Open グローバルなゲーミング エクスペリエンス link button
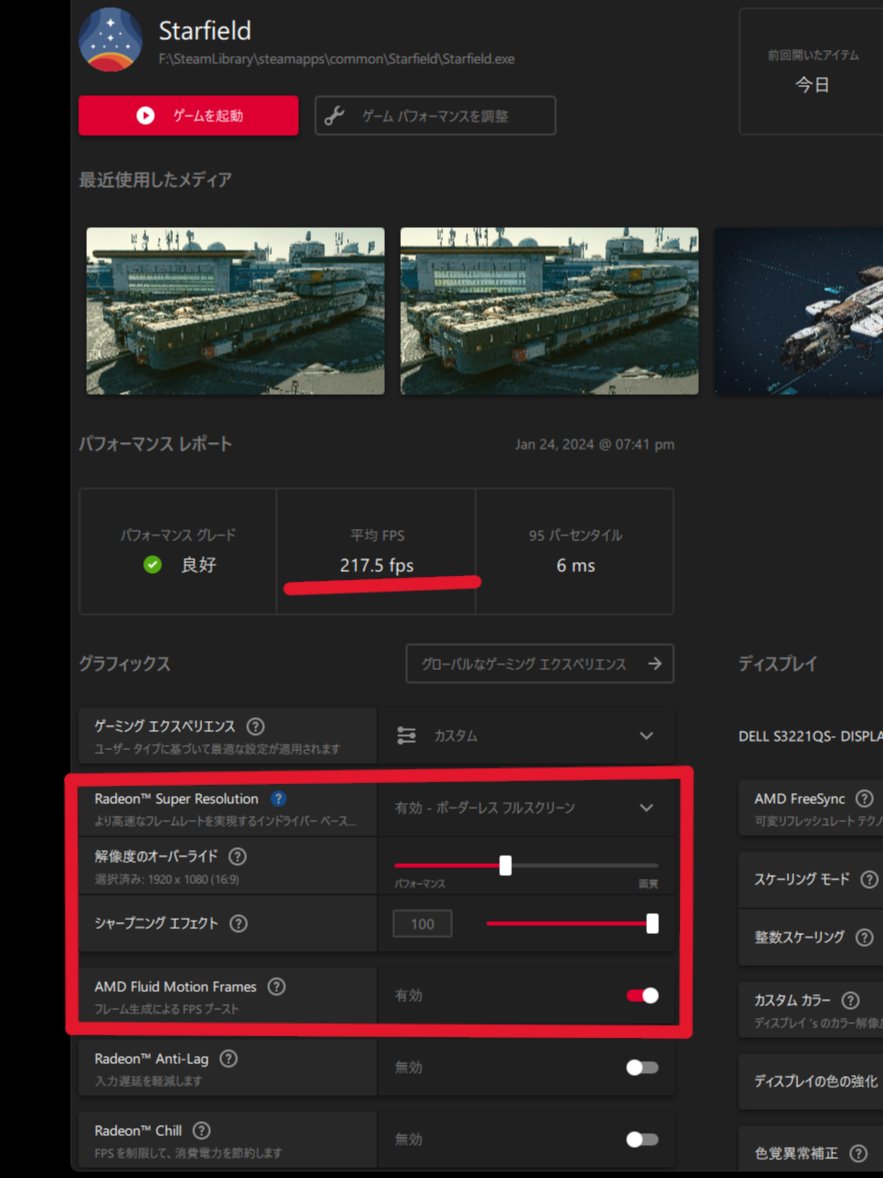Image resolution: width=883 pixels, height=1178 pixels. point(540,663)
